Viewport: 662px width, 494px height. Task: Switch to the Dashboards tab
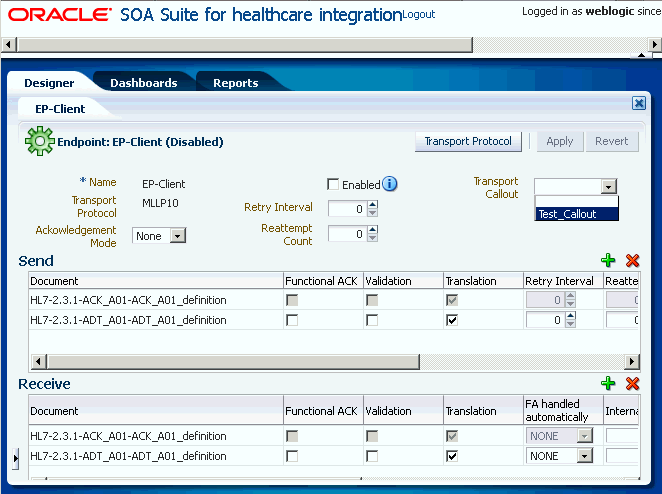point(144,83)
